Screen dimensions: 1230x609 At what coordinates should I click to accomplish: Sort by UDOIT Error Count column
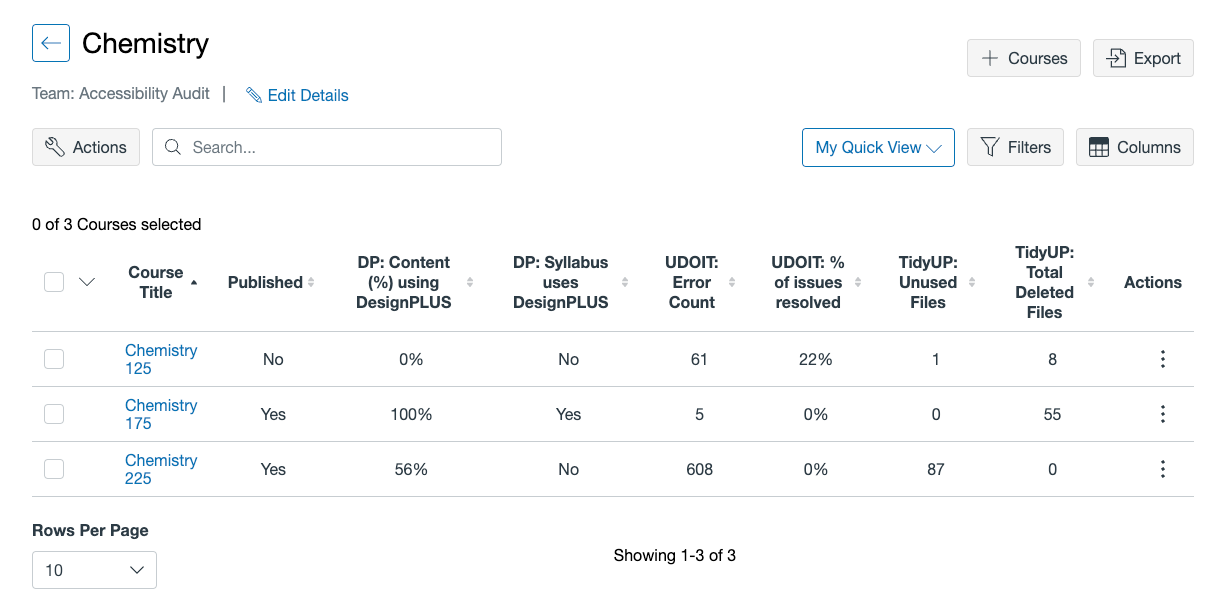tap(731, 283)
